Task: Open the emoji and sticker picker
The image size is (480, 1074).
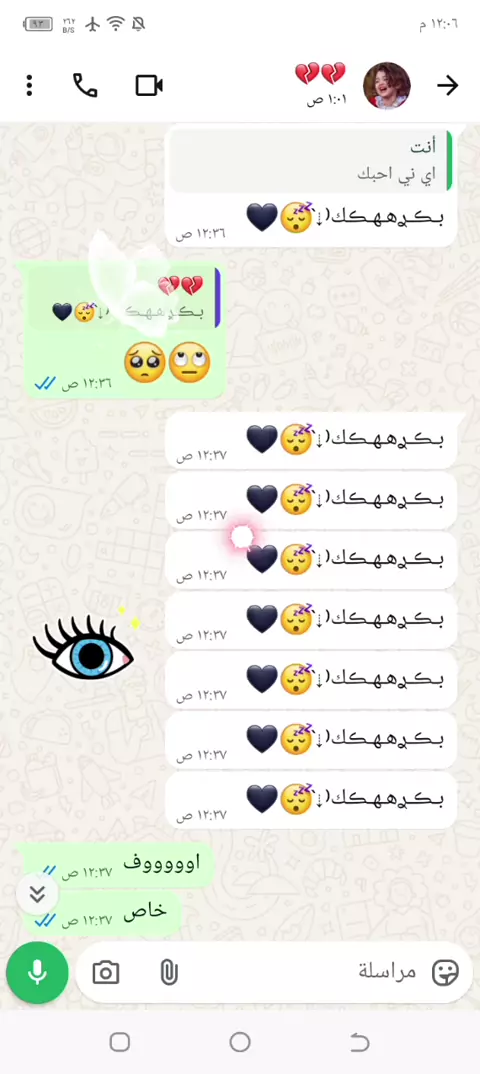Action: click(x=445, y=973)
